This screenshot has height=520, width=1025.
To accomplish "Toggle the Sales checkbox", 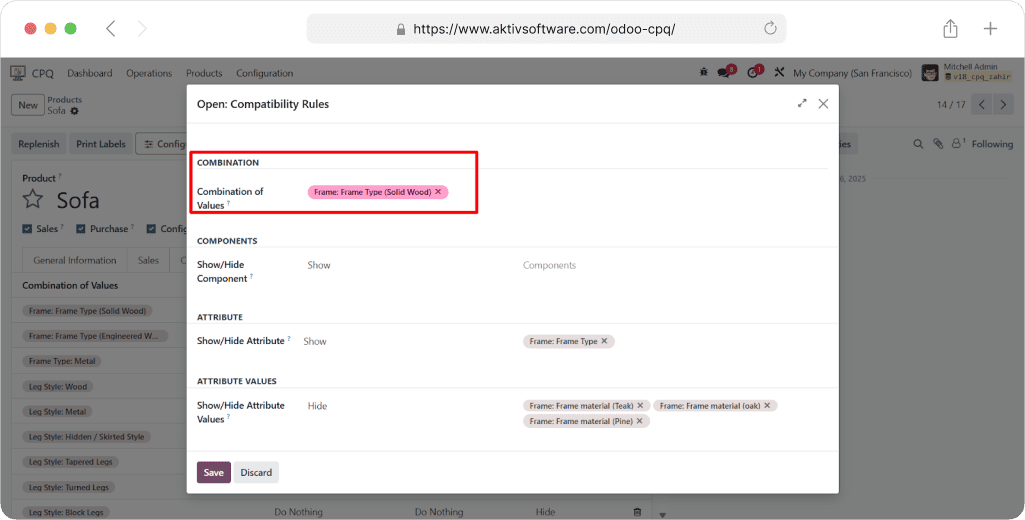I will (27, 229).
